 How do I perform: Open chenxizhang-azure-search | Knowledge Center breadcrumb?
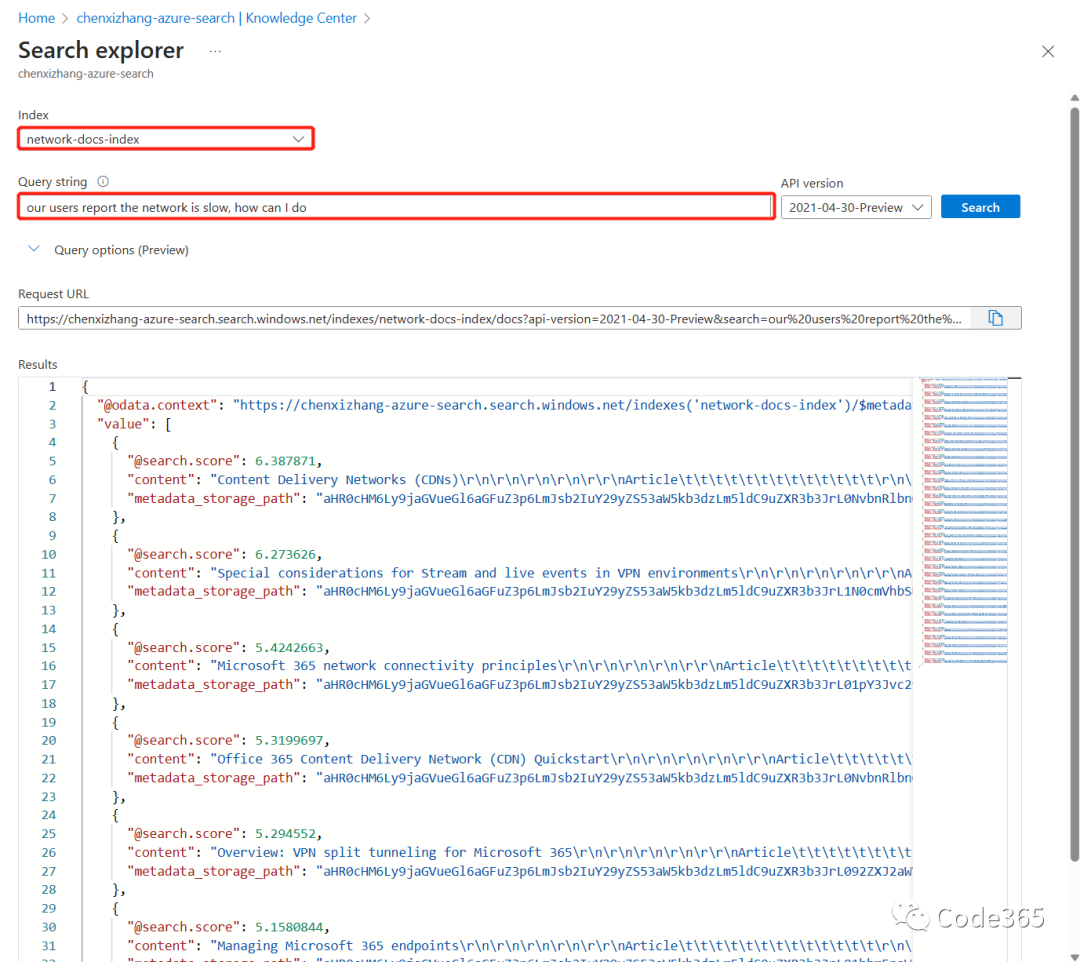(216, 19)
